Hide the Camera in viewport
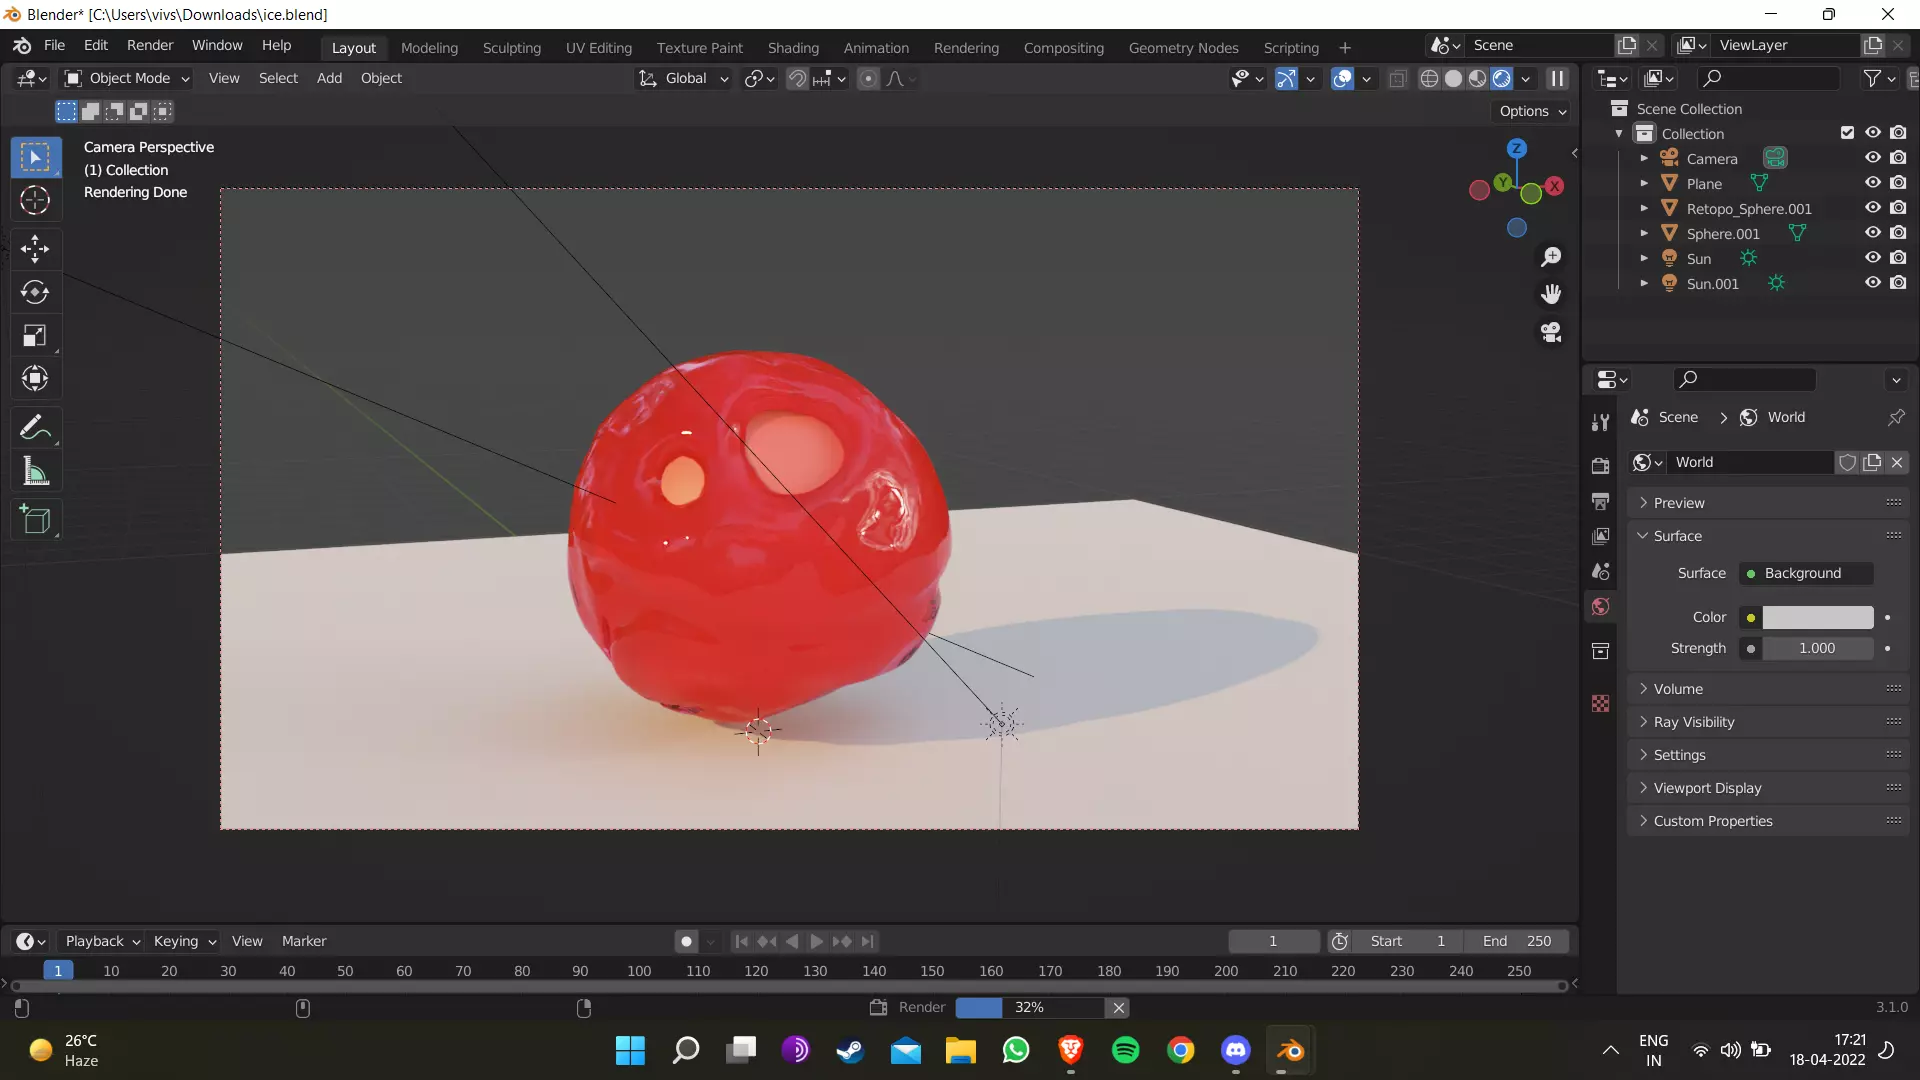 pos(1873,158)
